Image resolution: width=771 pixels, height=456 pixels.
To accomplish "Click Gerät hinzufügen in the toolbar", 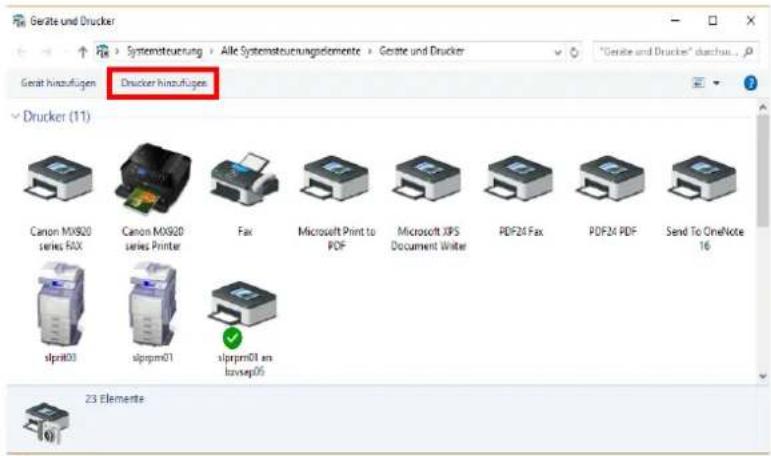I will click(x=58, y=83).
